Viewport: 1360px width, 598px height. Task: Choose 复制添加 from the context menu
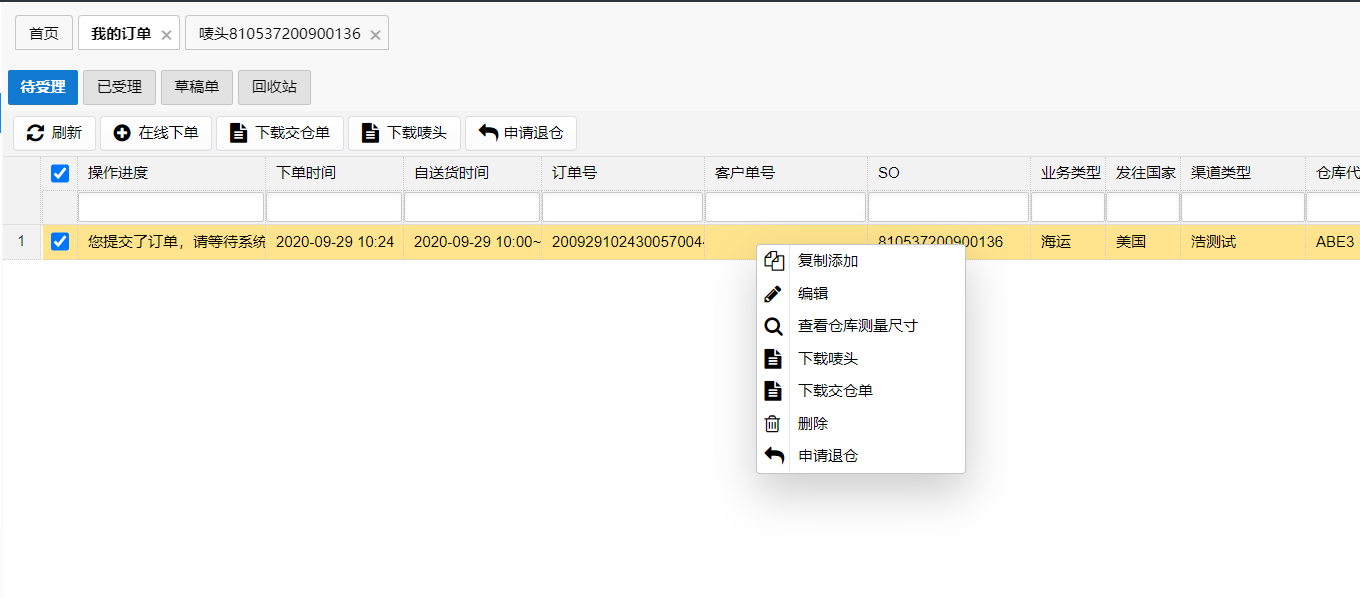coord(861,261)
